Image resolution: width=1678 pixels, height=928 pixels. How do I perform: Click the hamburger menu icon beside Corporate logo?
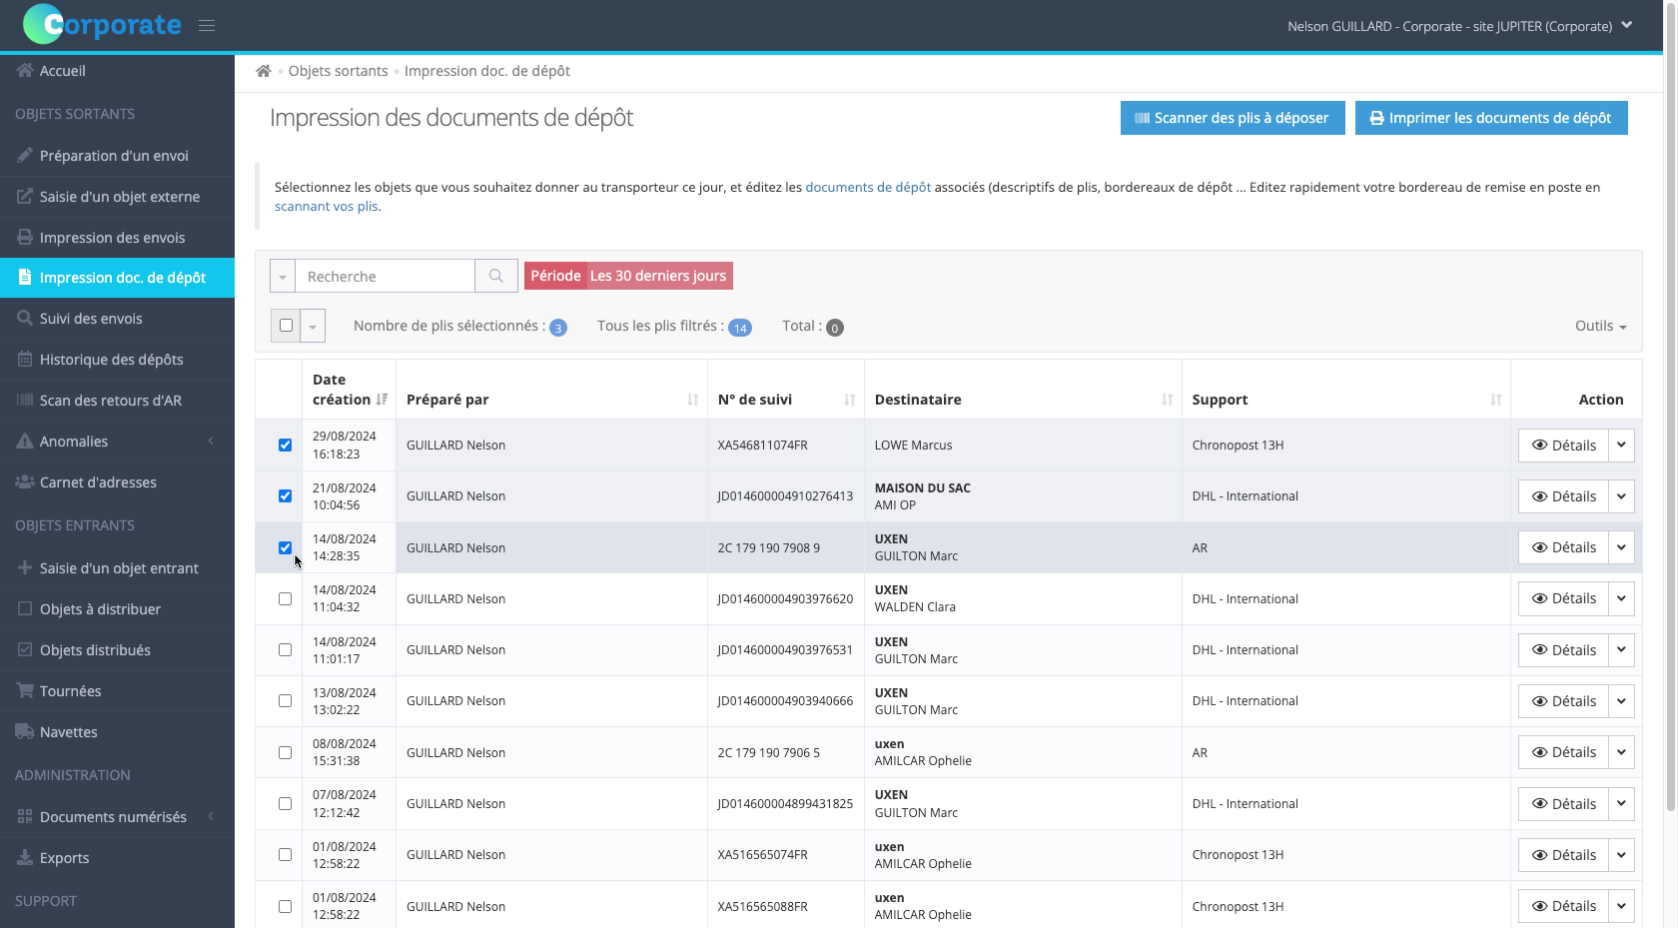coord(207,26)
